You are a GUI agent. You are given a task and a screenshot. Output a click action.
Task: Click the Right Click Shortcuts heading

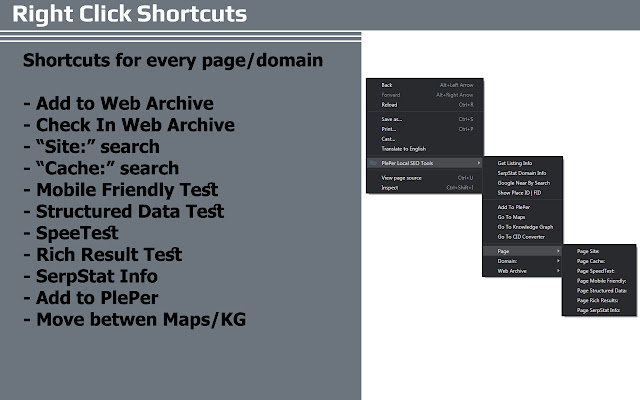tap(129, 14)
